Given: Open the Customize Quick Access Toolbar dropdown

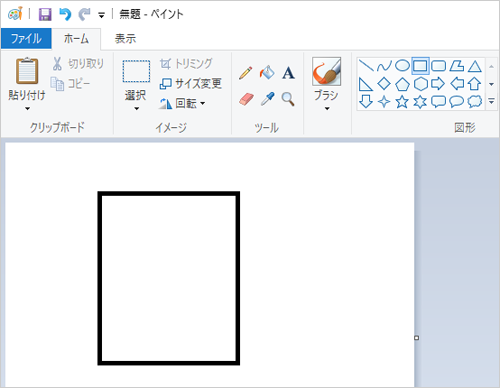Looking at the screenshot, I should pos(101,15).
